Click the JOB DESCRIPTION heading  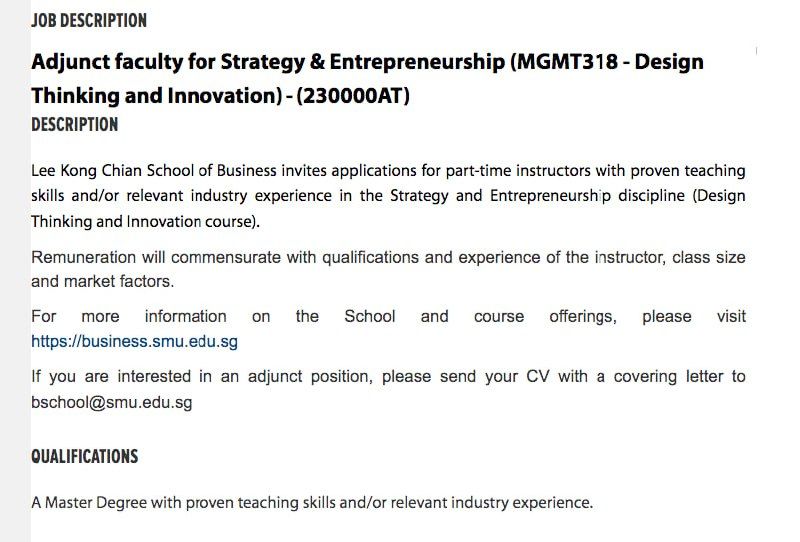tap(89, 20)
